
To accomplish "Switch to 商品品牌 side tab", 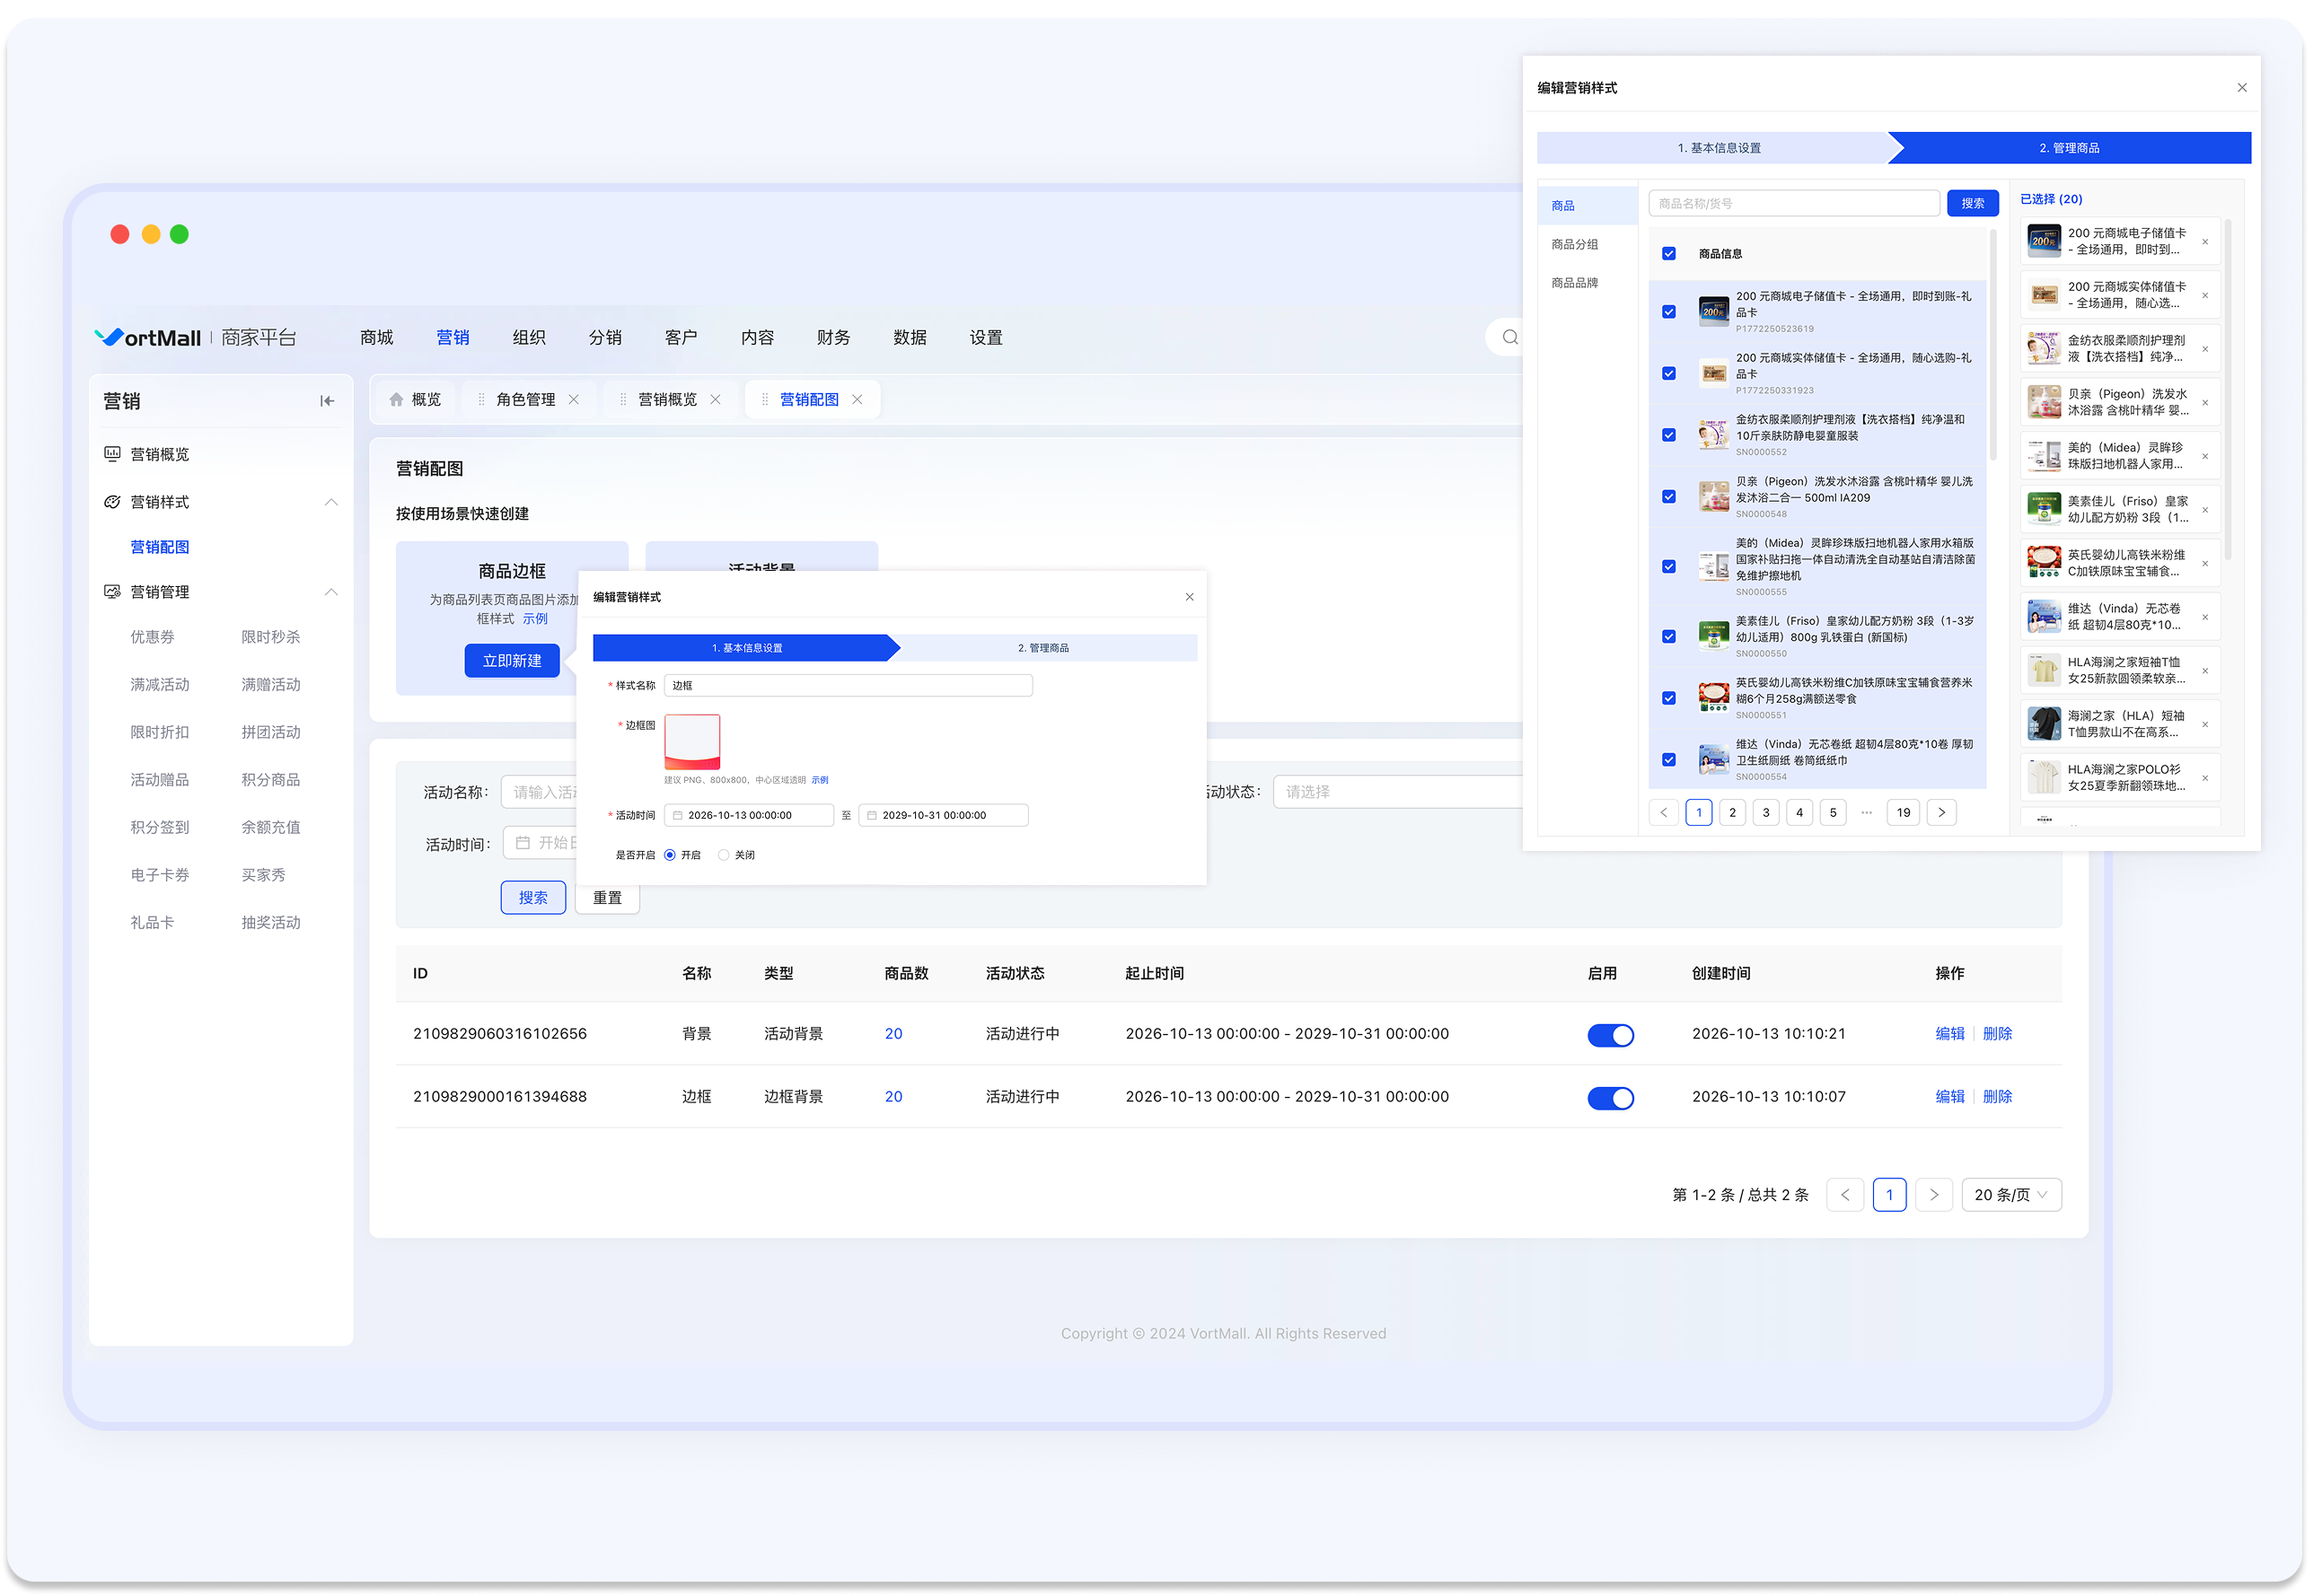I will [1575, 284].
